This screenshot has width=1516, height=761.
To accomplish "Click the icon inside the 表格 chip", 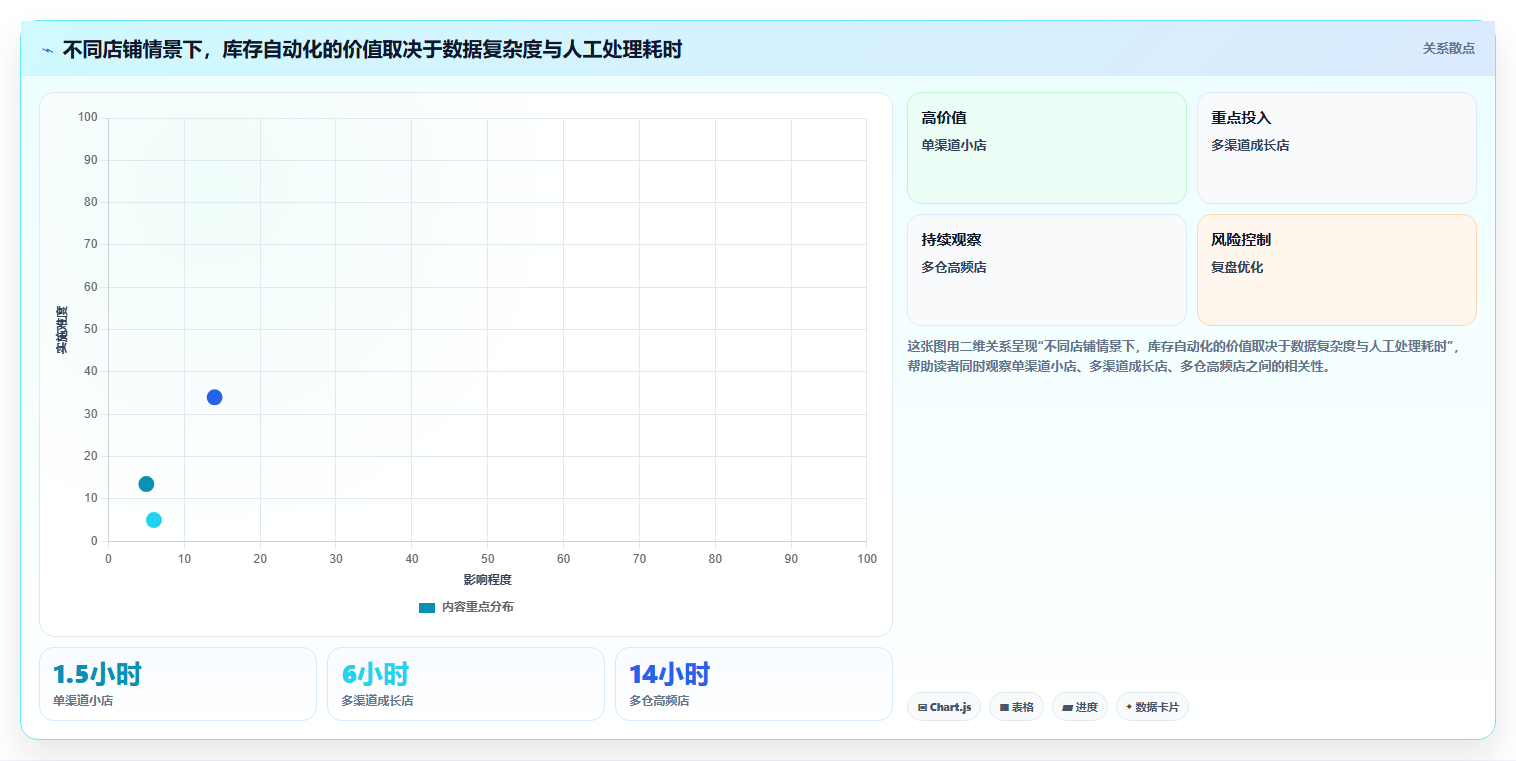I will point(1004,707).
